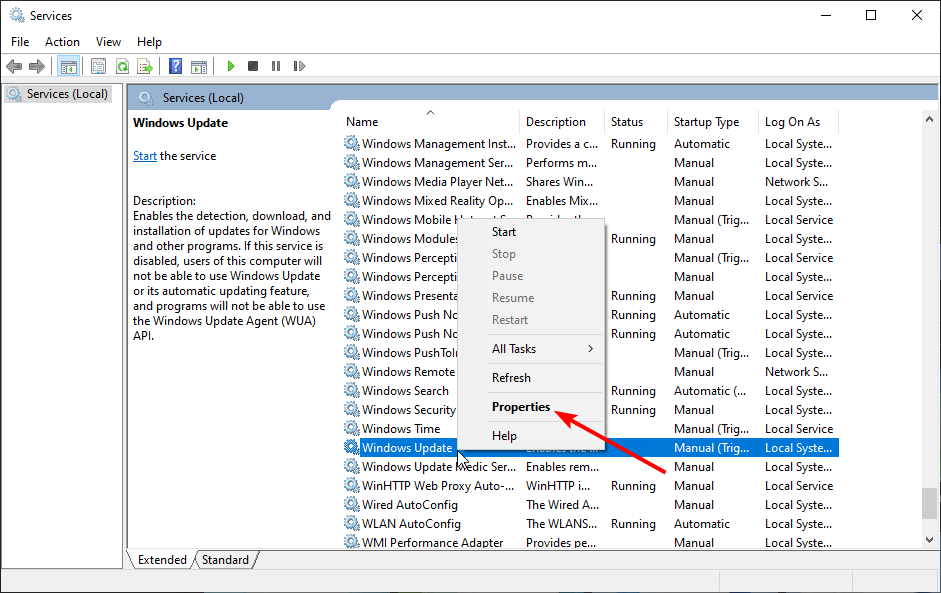Click the Restart Service toolbar icon
This screenshot has width=941, height=593.
coord(299,66)
